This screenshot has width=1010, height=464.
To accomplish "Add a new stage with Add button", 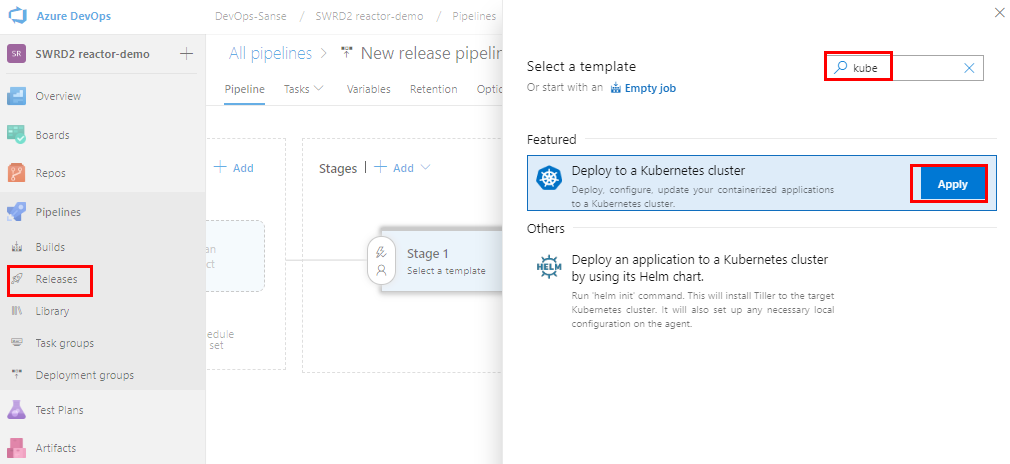I will coord(395,168).
